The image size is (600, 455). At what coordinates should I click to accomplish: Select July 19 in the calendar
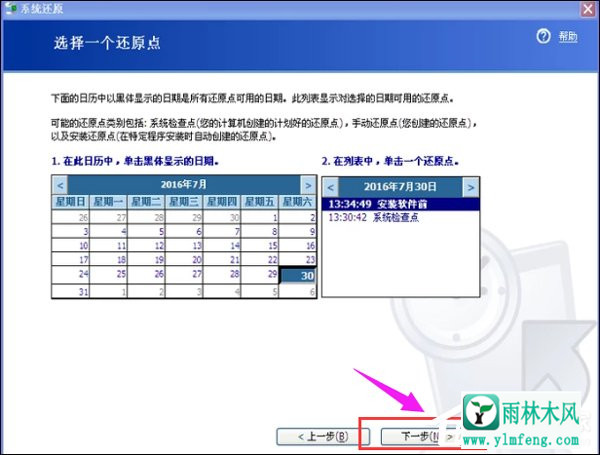(147, 259)
